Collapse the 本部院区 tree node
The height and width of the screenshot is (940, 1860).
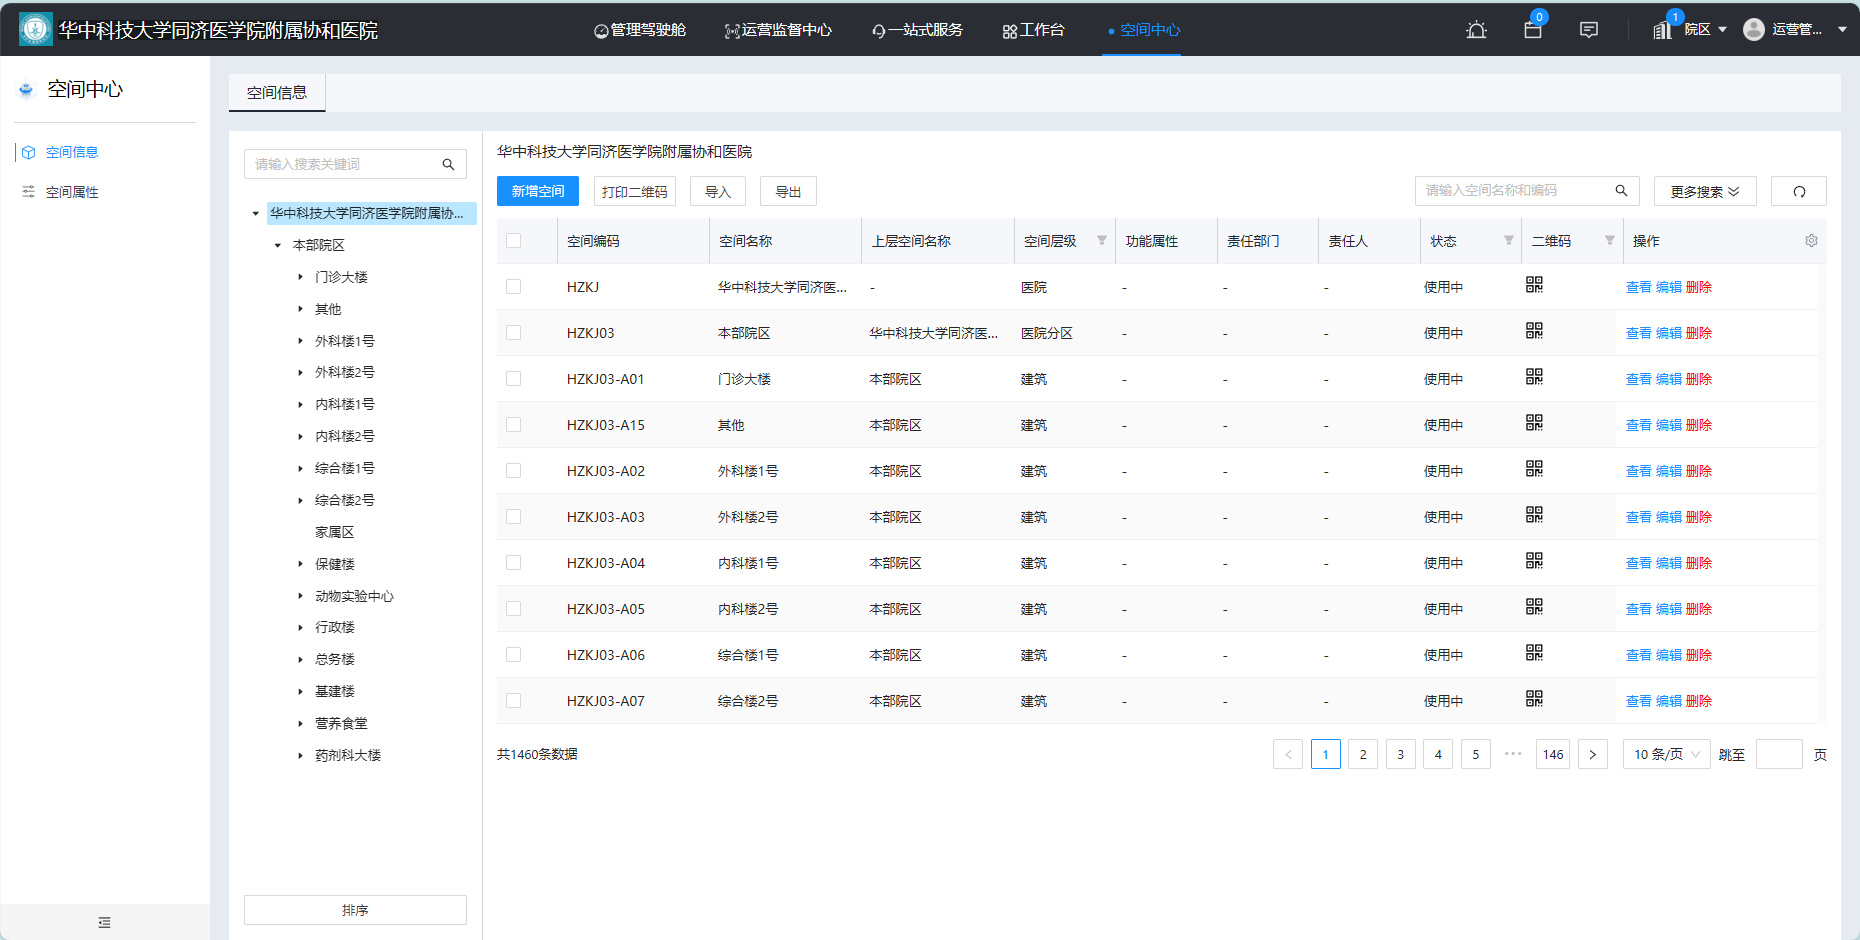click(x=278, y=244)
